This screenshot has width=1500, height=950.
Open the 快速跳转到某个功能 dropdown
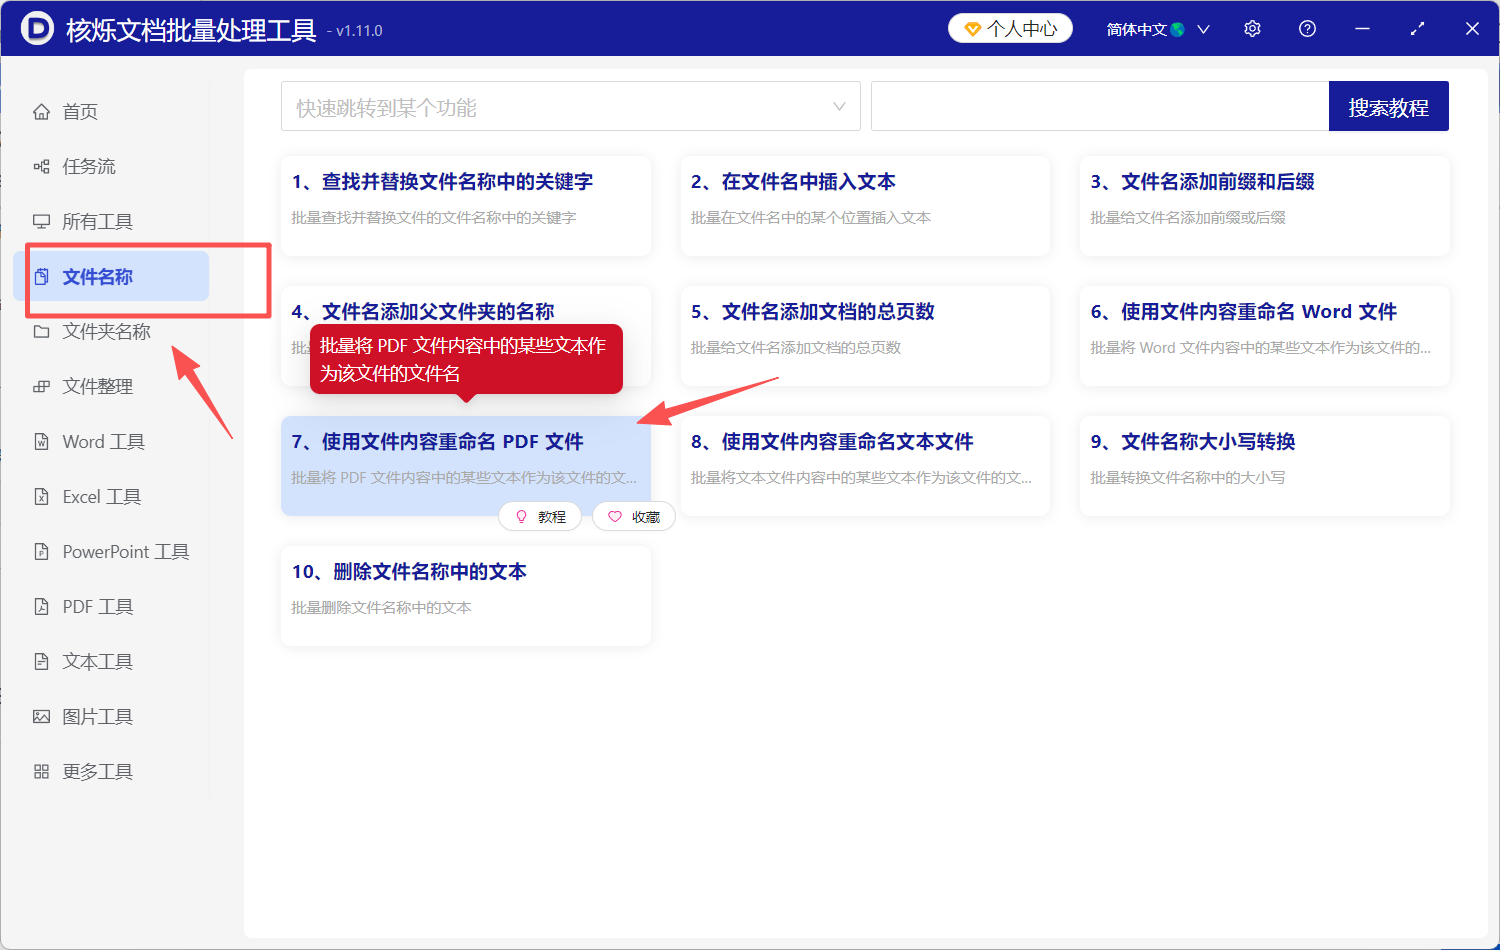pos(570,105)
